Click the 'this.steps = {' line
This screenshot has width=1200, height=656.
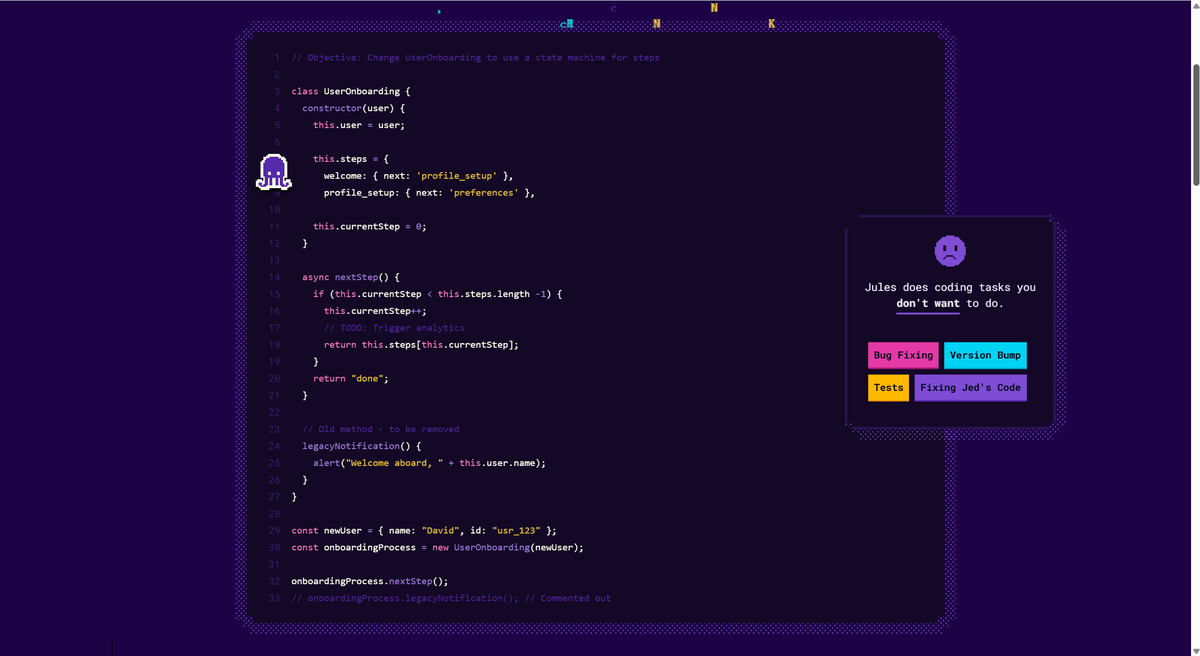(351, 159)
